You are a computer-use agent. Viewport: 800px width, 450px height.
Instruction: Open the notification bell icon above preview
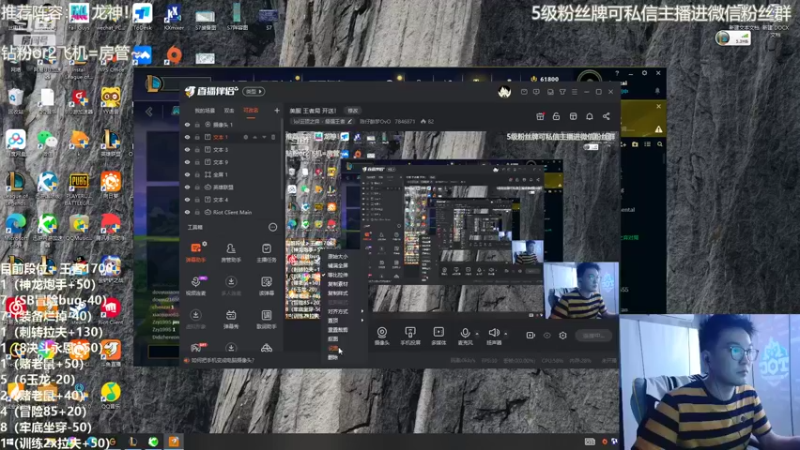pyautogui.click(x=589, y=116)
